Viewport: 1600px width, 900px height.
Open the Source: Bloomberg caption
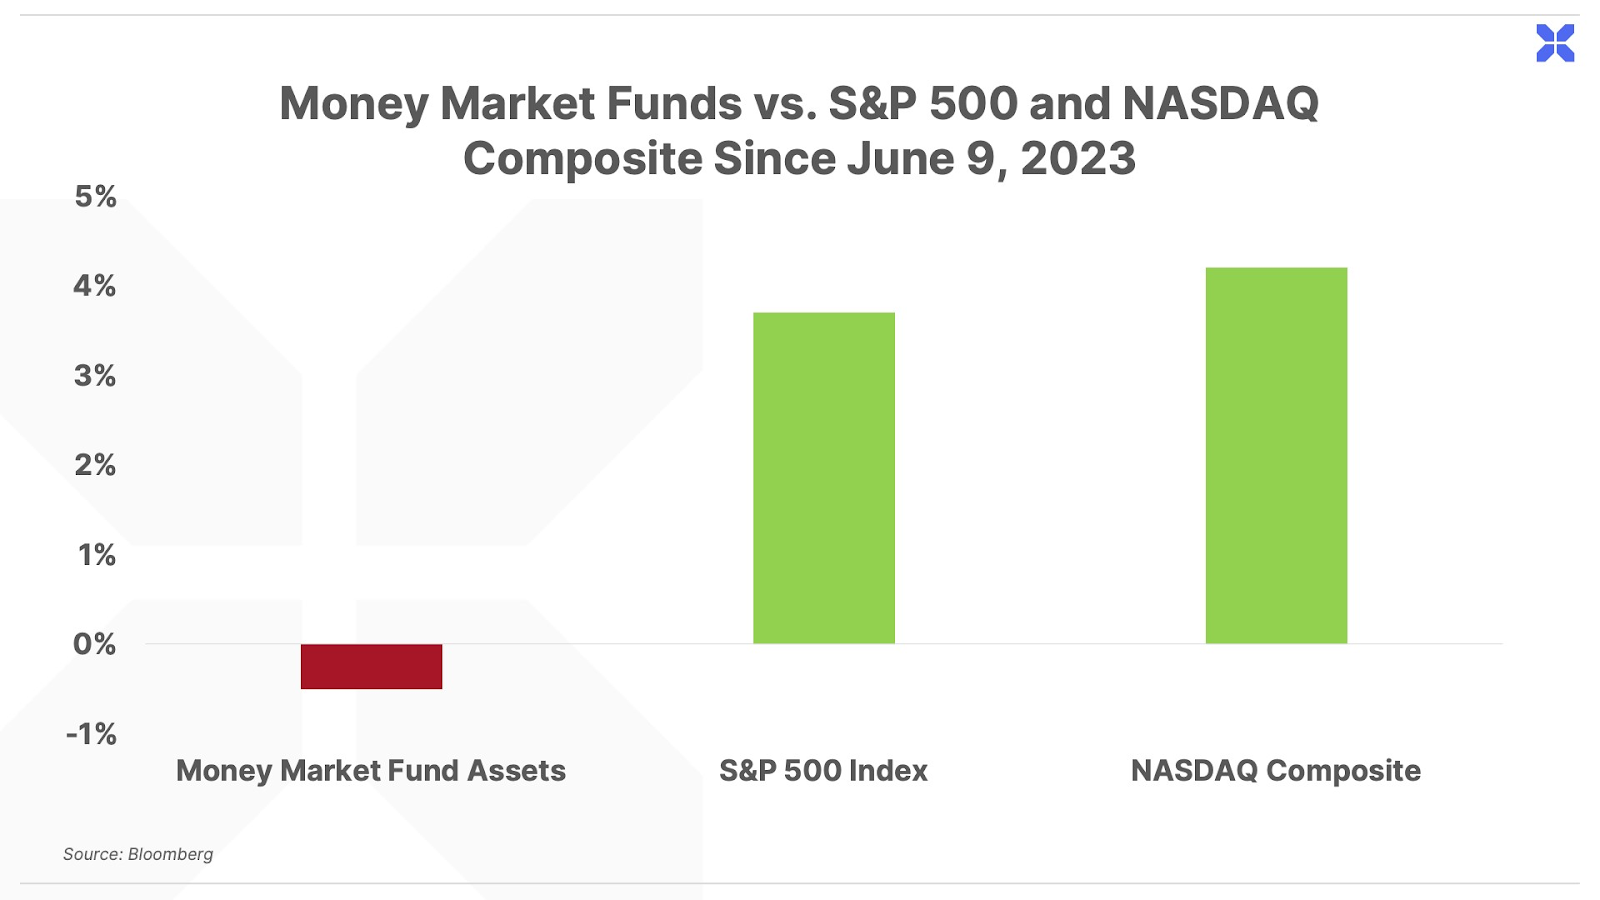tap(138, 854)
